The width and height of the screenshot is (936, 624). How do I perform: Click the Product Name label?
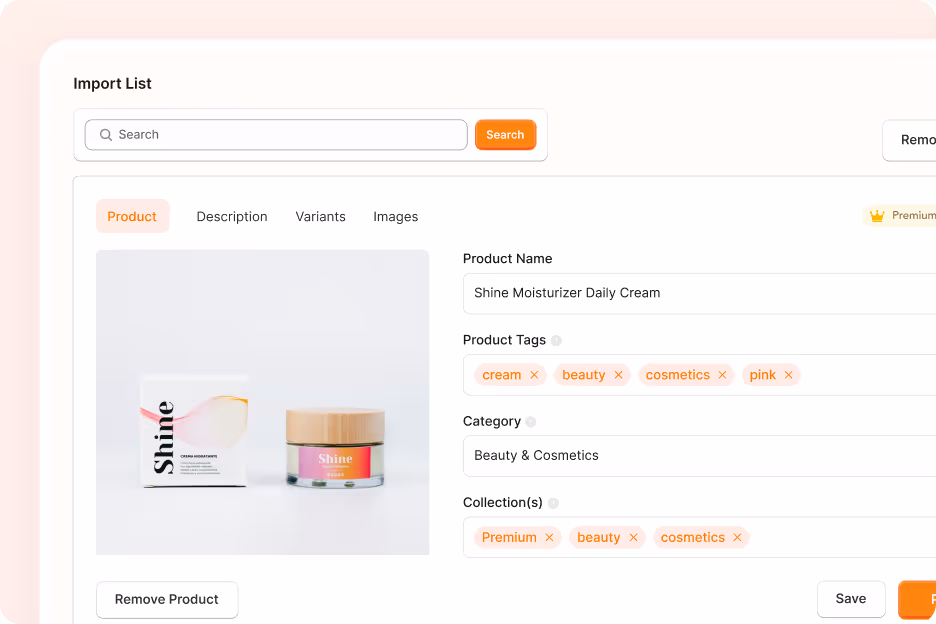pos(507,259)
